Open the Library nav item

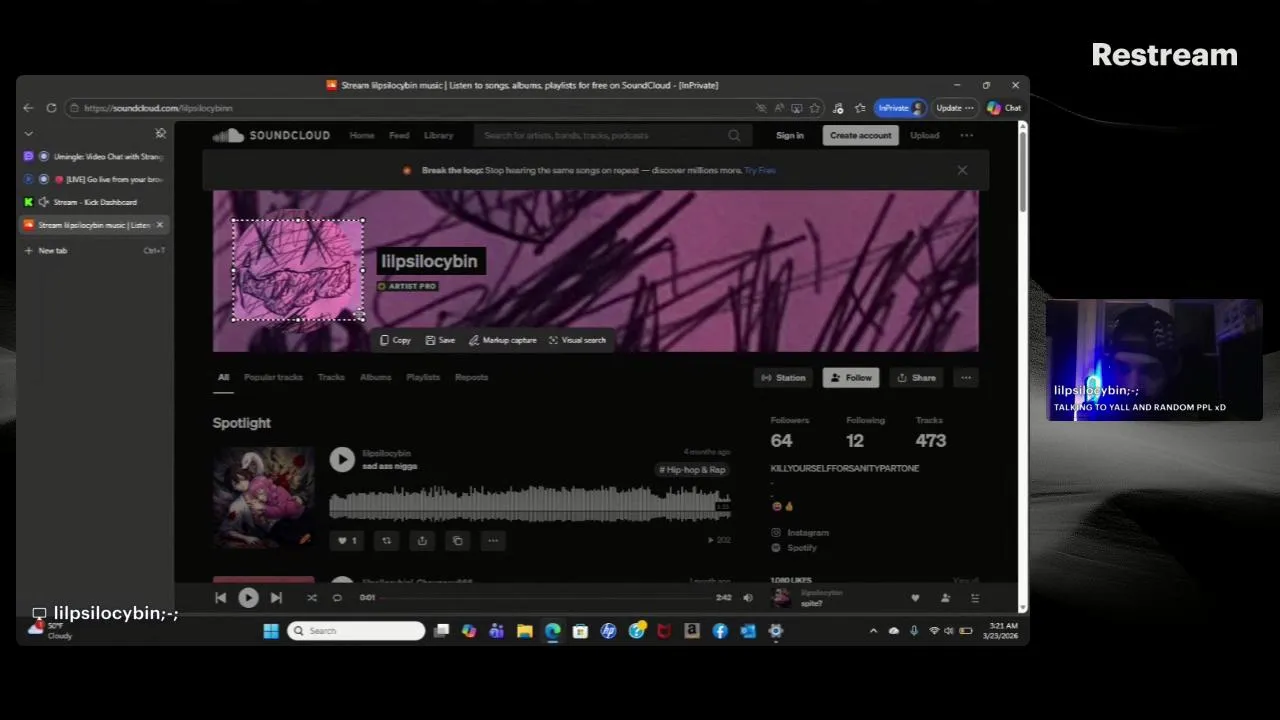point(438,135)
